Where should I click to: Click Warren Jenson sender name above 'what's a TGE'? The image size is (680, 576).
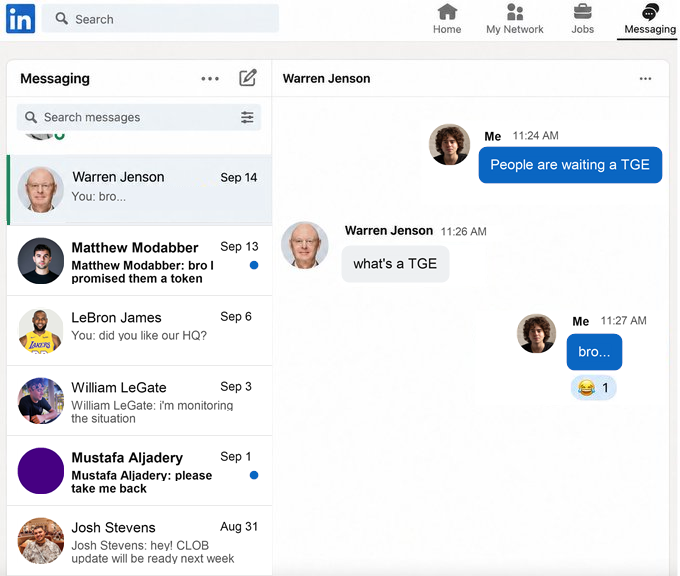pyautogui.click(x=389, y=231)
